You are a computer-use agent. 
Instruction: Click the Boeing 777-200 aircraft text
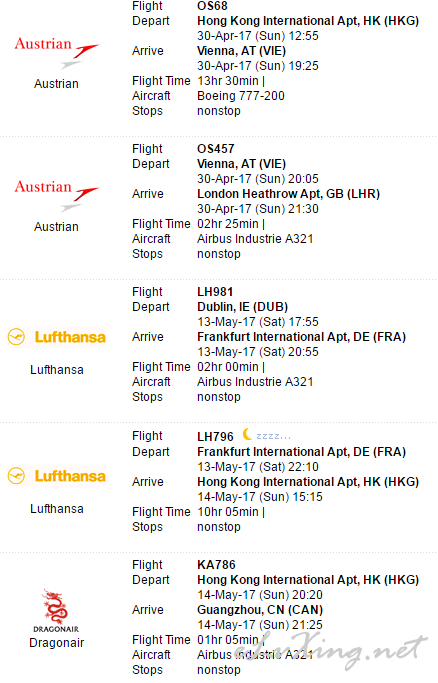pyautogui.click(x=241, y=96)
